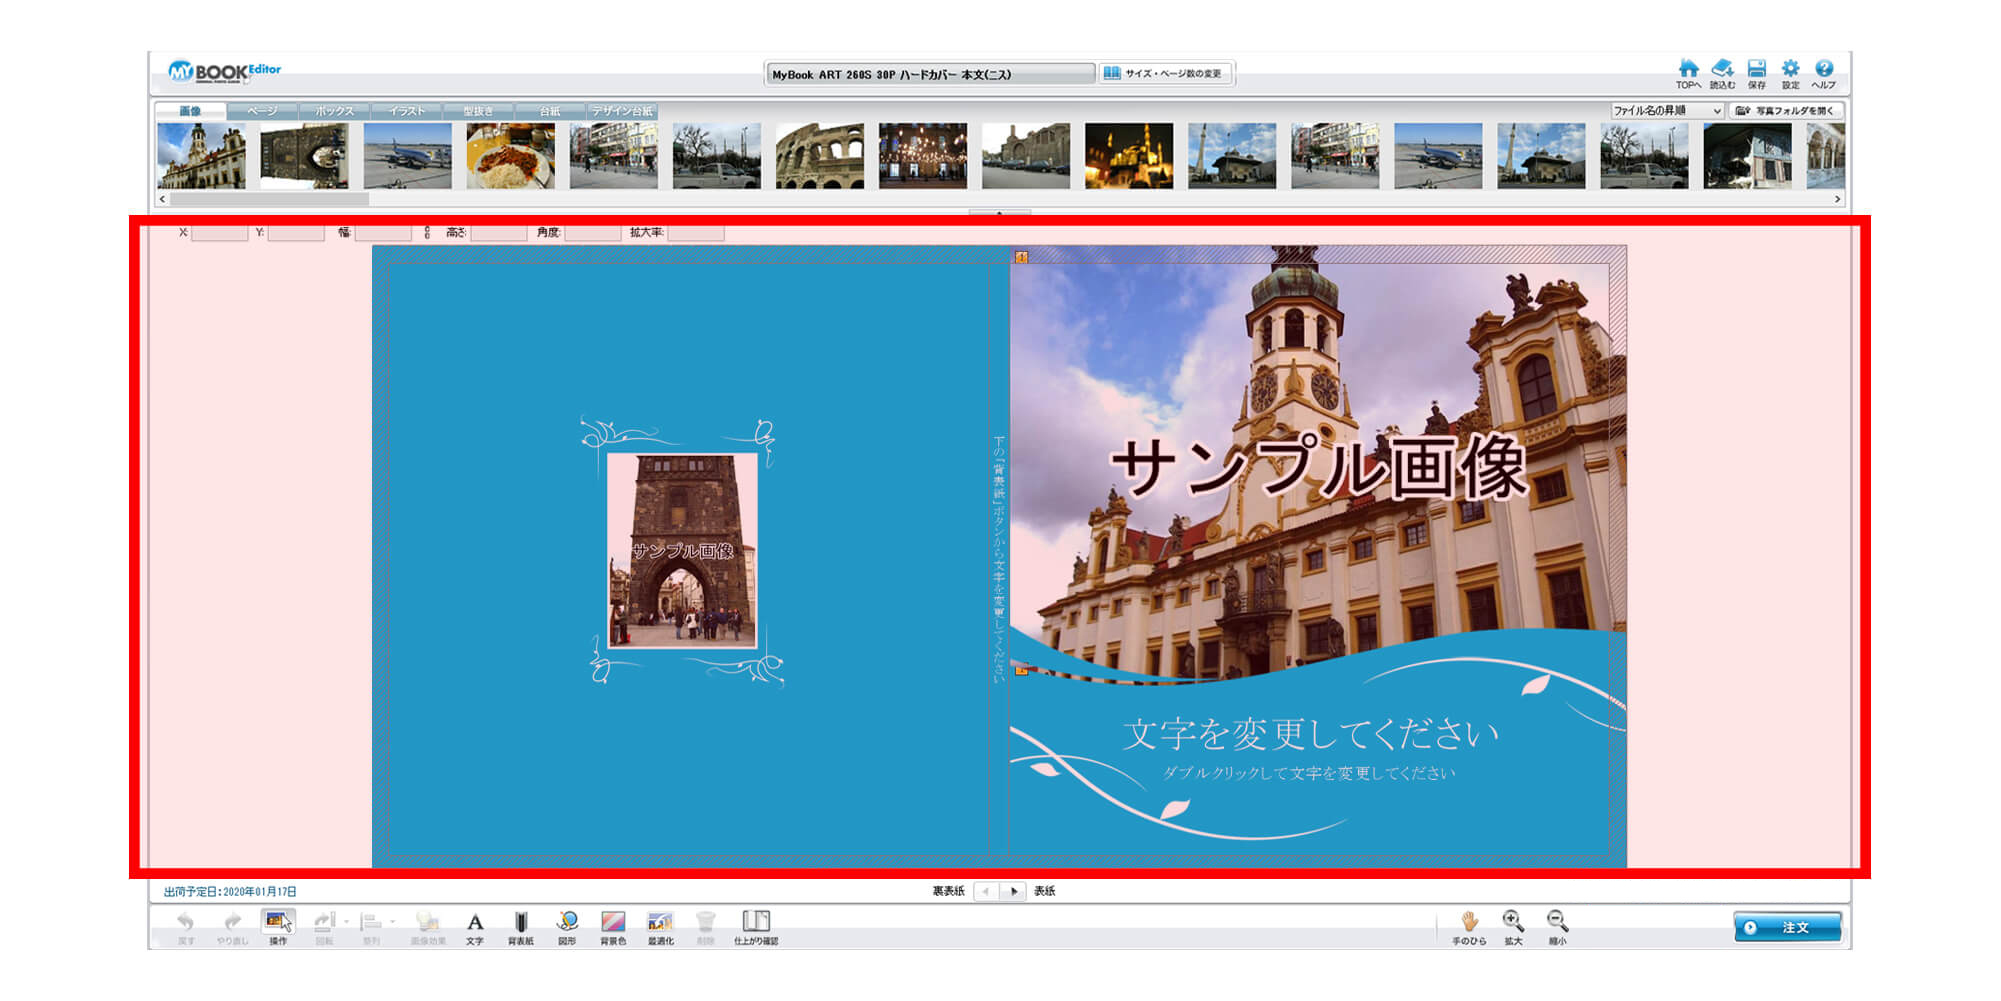The height and width of the screenshot is (1001, 2001).
Task: Select the framed tower photo on back cover
Action: (682, 550)
